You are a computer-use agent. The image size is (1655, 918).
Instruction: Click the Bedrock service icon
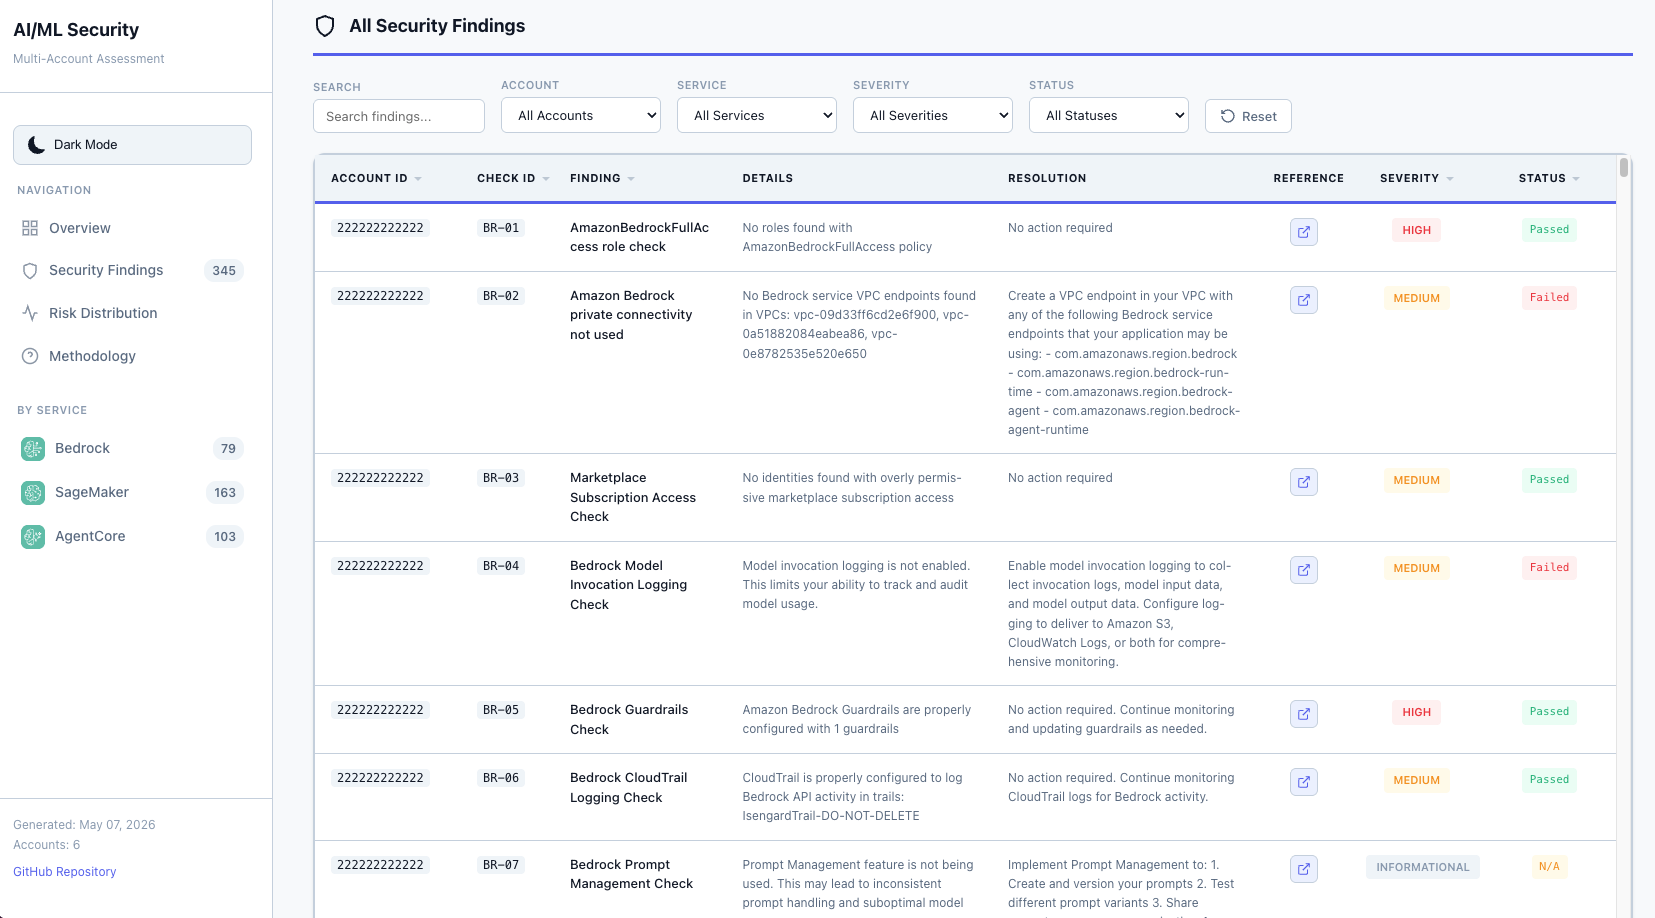click(33, 449)
